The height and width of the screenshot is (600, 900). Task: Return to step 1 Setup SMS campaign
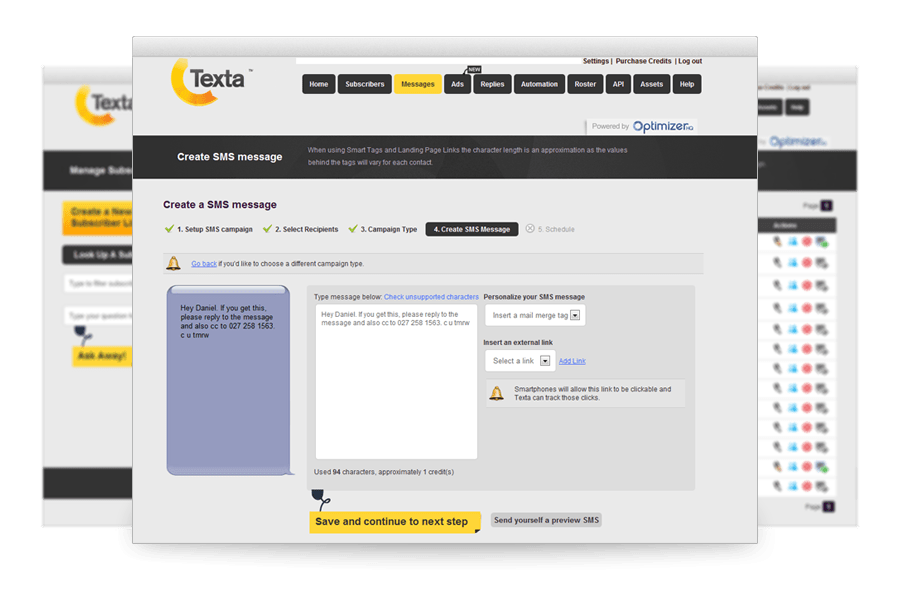[209, 229]
